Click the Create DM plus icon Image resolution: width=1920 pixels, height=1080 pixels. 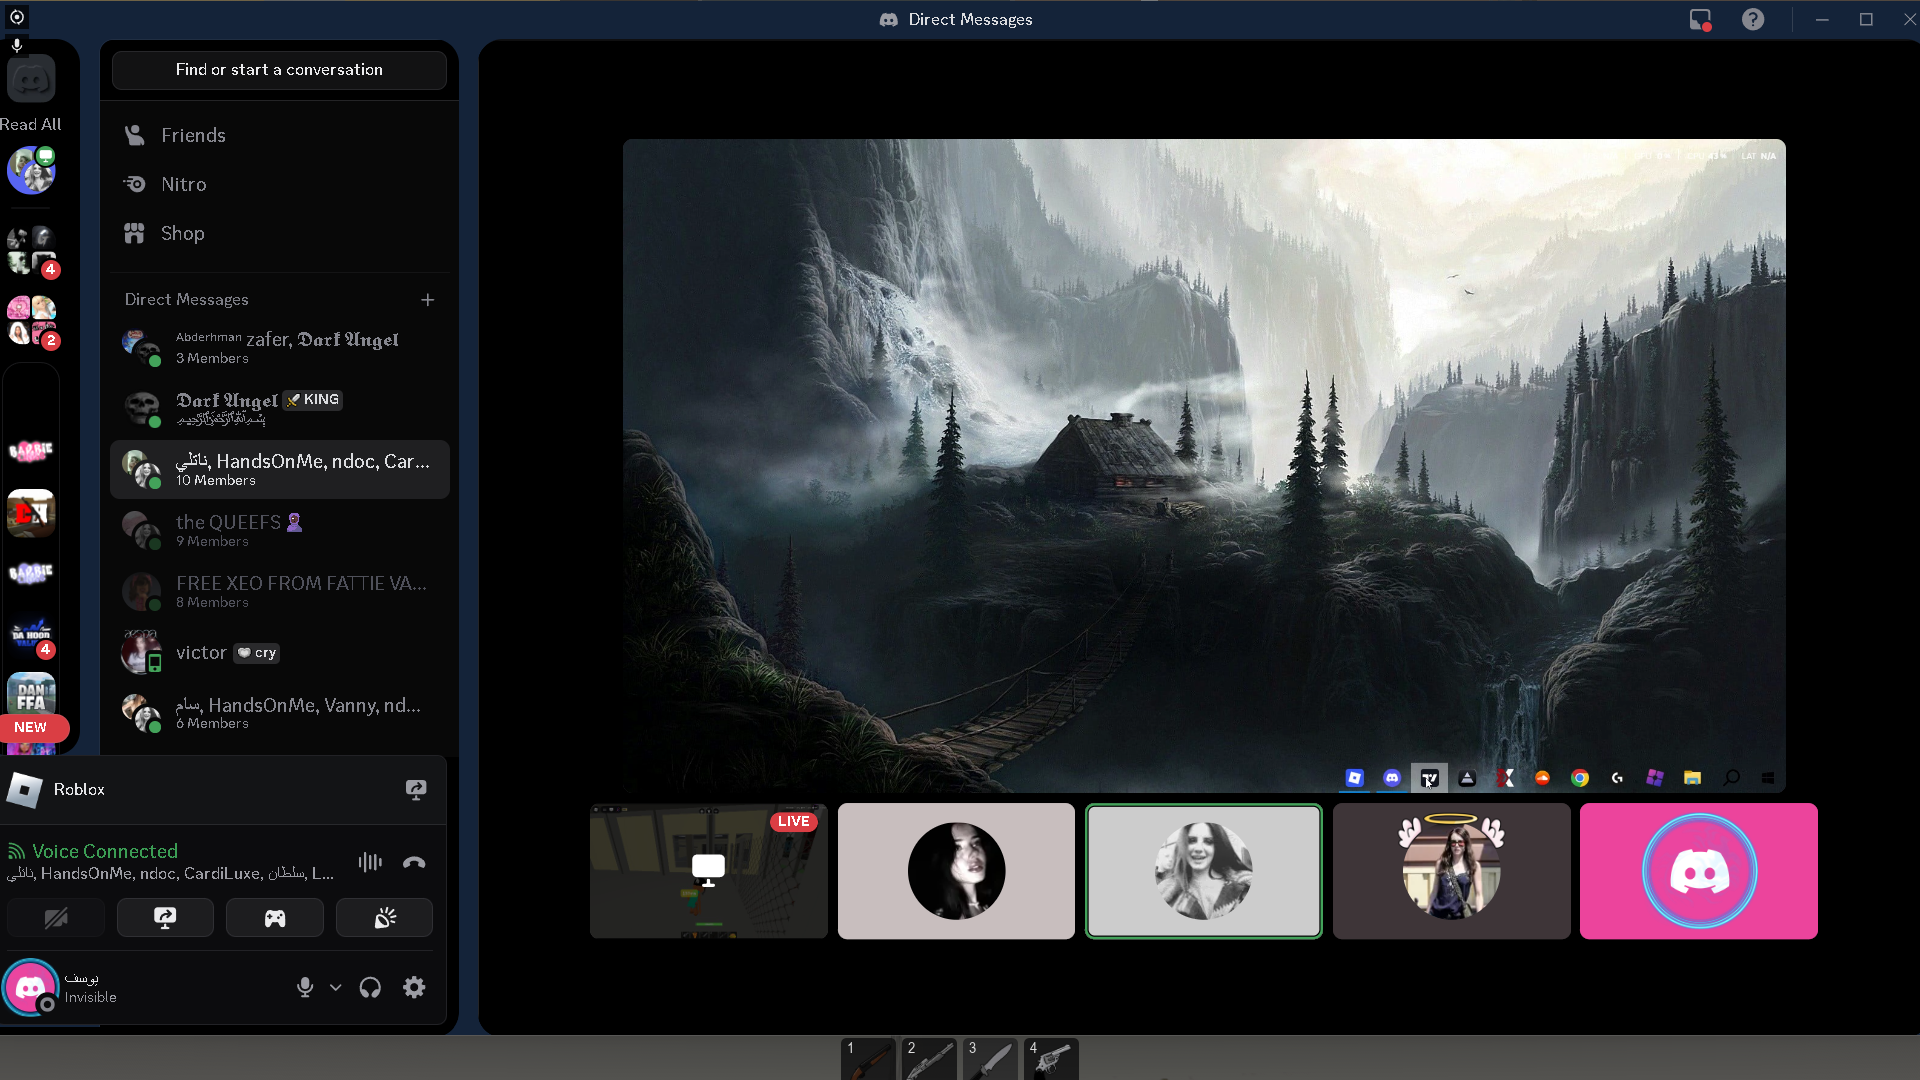tap(428, 300)
